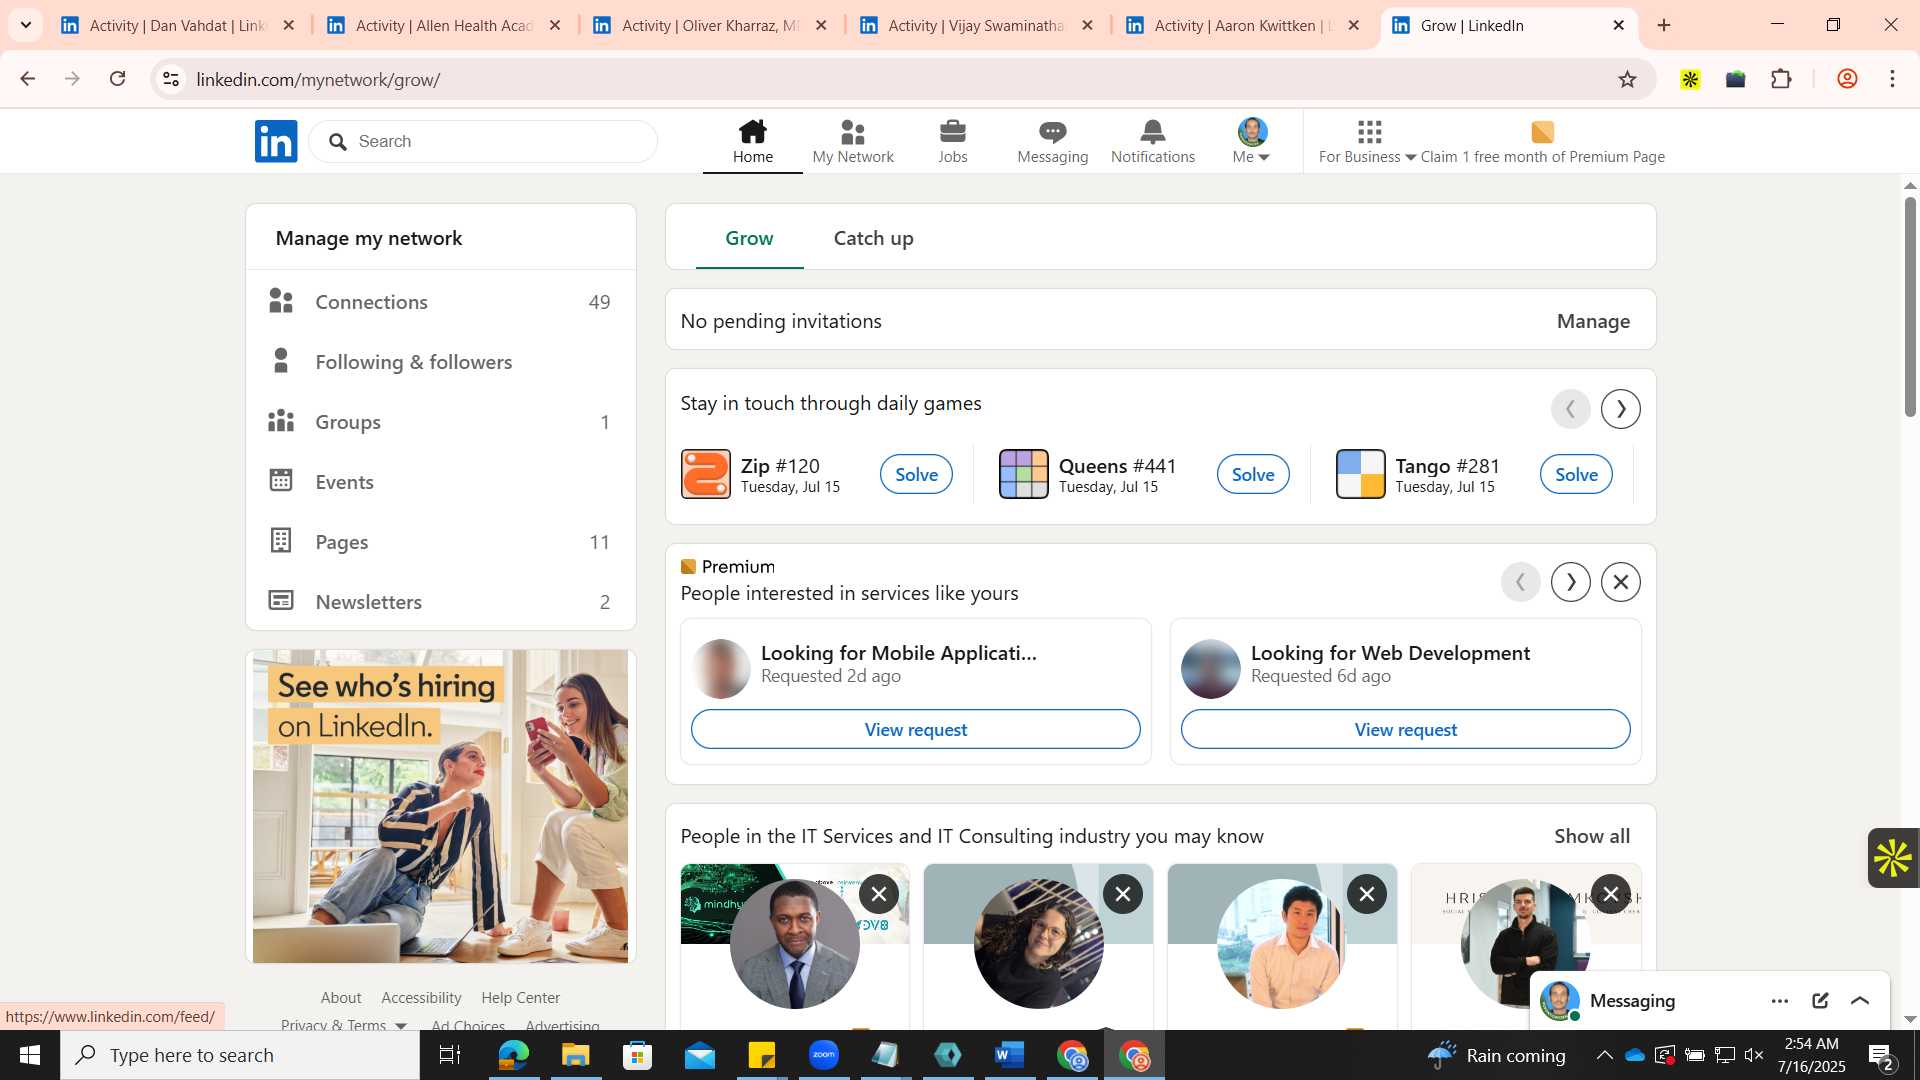The width and height of the screenshot is (1920, 1080).
Task: Open the browser Extensions puzzle icon
Action: [1781, 79]
